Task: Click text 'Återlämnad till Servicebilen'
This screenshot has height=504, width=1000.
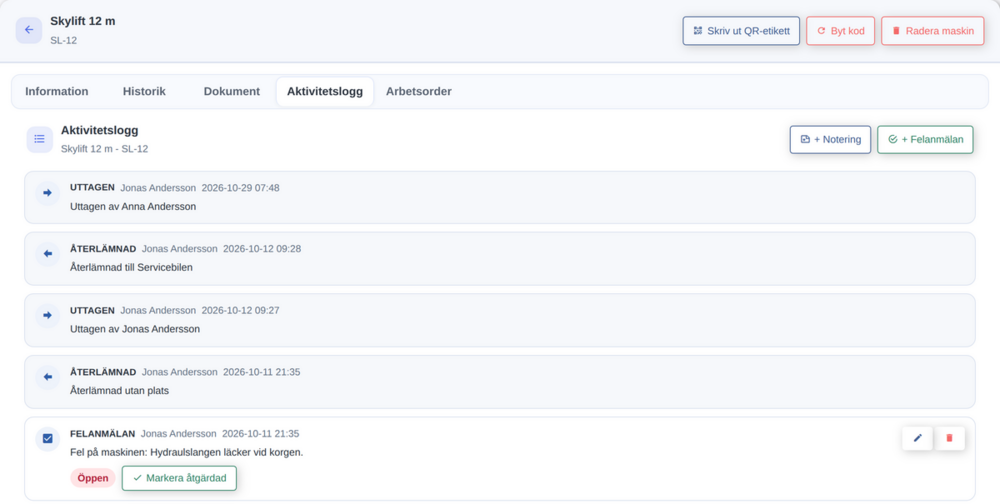Action: coord(131,267)
